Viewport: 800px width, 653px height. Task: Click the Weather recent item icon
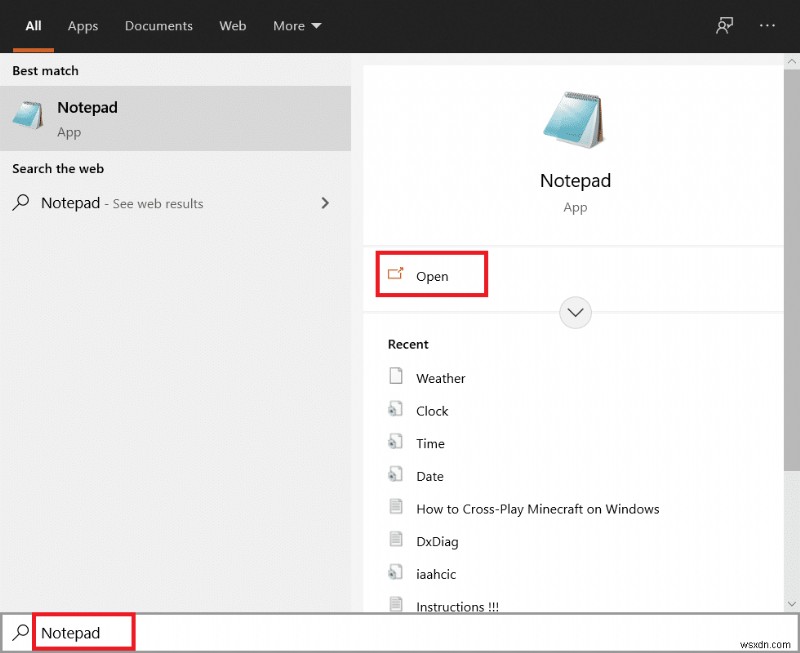point(398,377)
